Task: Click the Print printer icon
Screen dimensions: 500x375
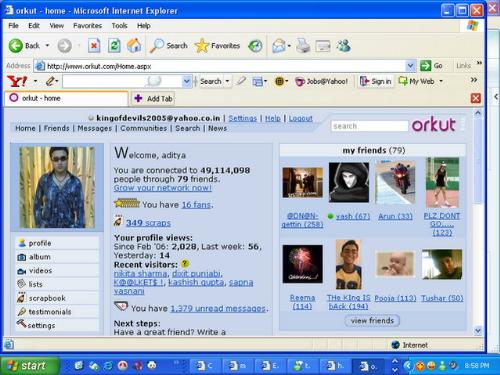Action: pyautogui.click(x=303, y=46)
